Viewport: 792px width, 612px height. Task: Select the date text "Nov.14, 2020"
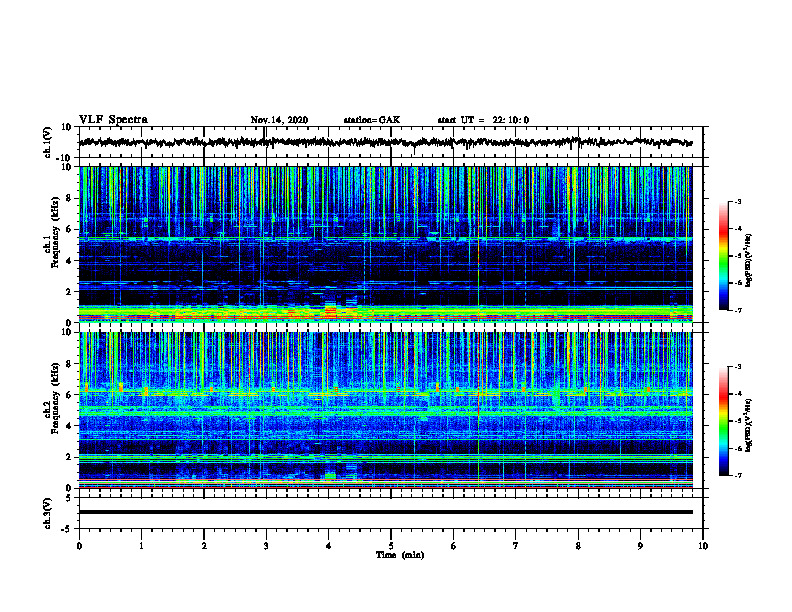tap(279, 120)
